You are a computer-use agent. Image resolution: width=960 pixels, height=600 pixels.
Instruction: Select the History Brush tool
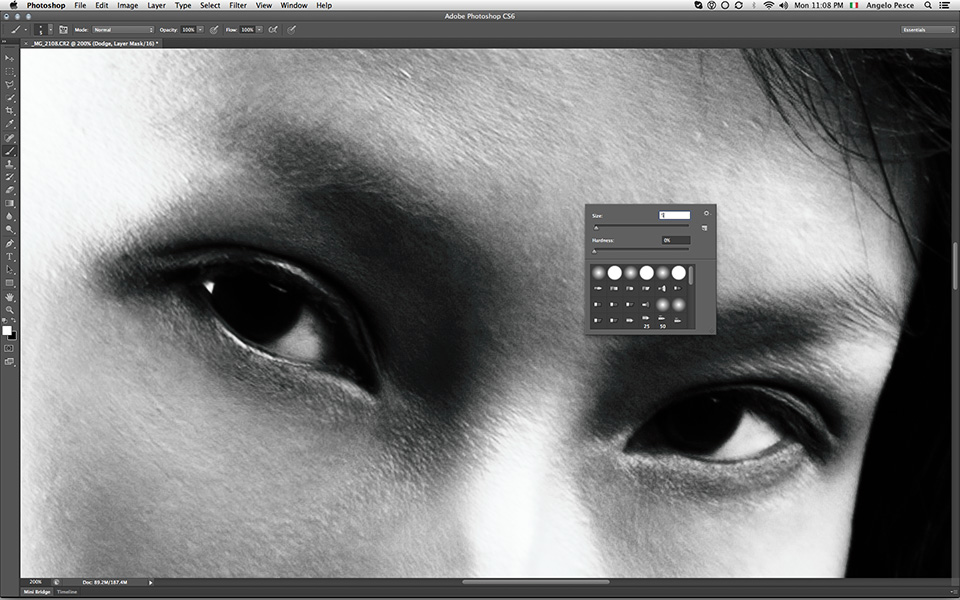click(x=9, y=178)
